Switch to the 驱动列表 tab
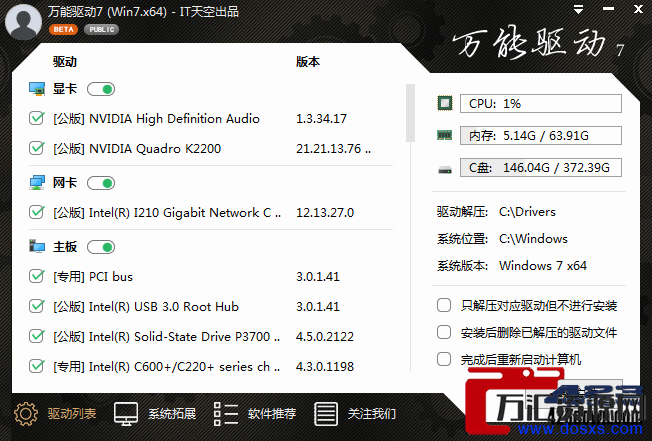 72,414
